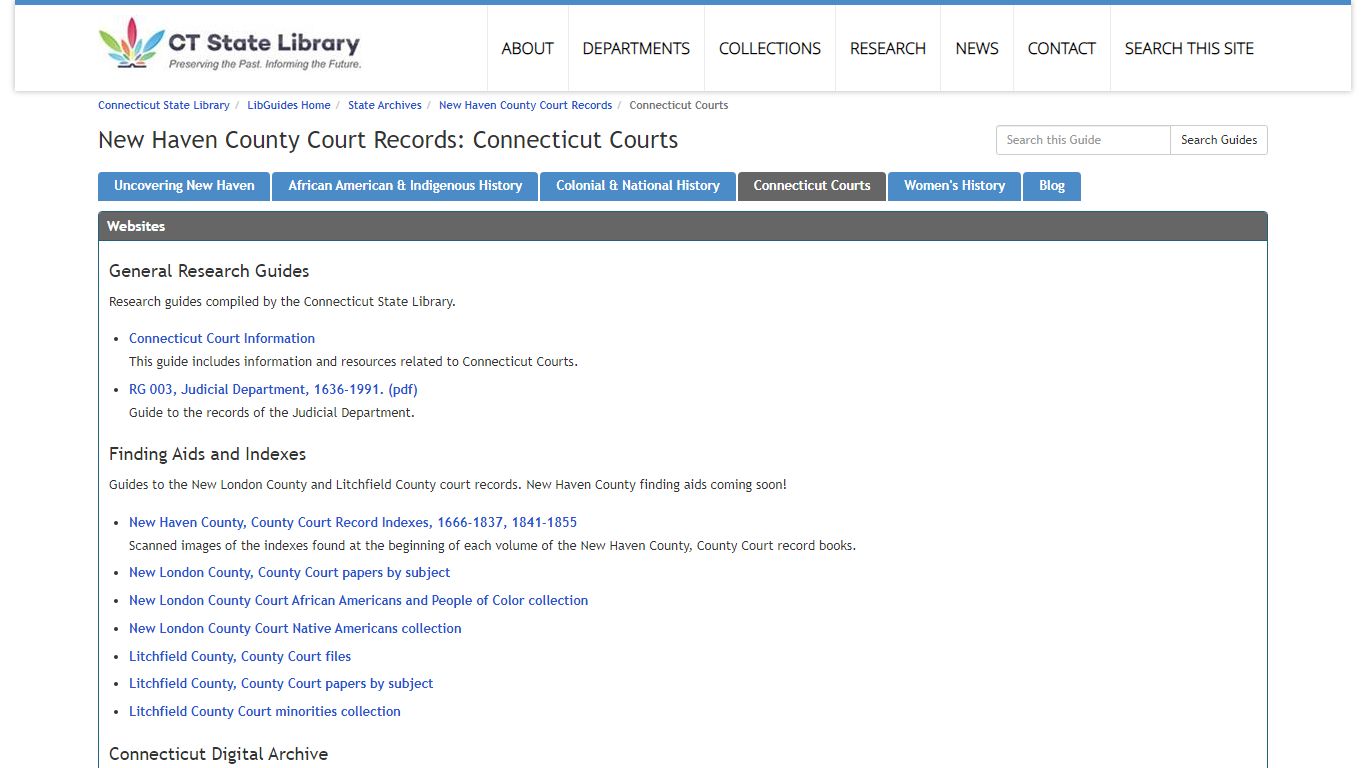1366x768 pixels.
Task: Click 'Research guides compiled by' description text
Action: (x=282, y=301)
